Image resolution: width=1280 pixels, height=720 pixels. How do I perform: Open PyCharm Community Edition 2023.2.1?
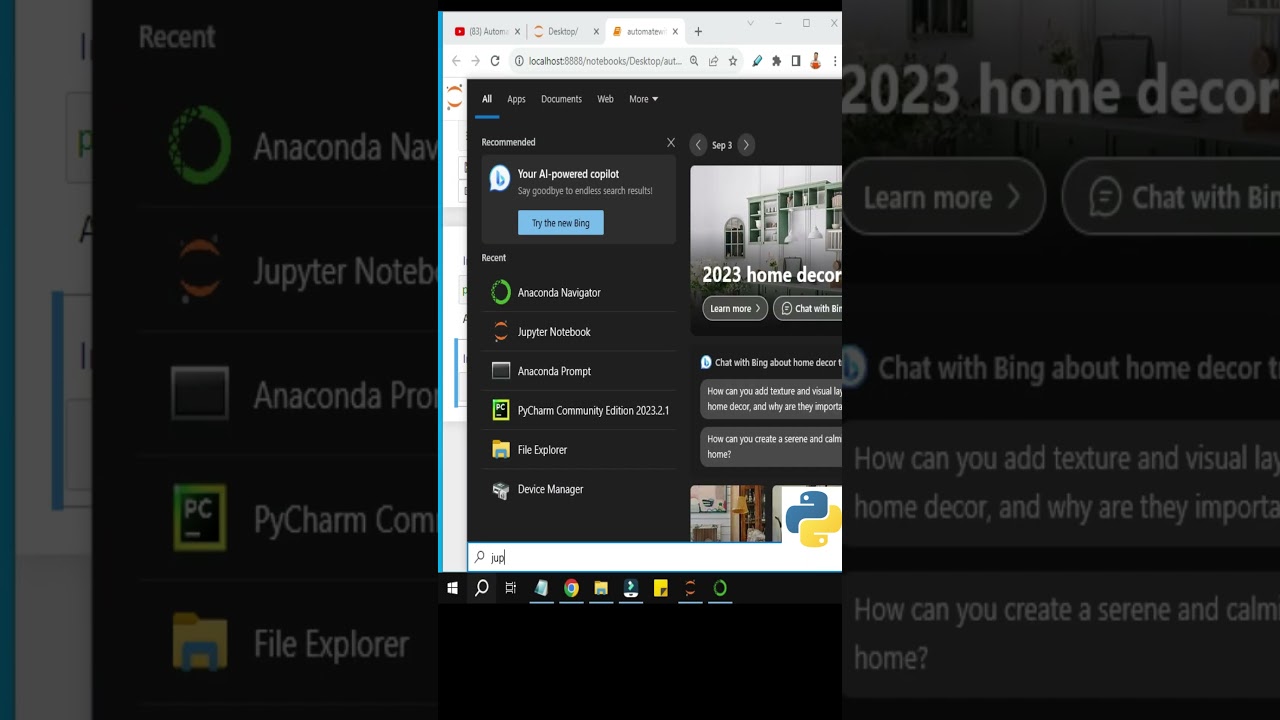578,410
